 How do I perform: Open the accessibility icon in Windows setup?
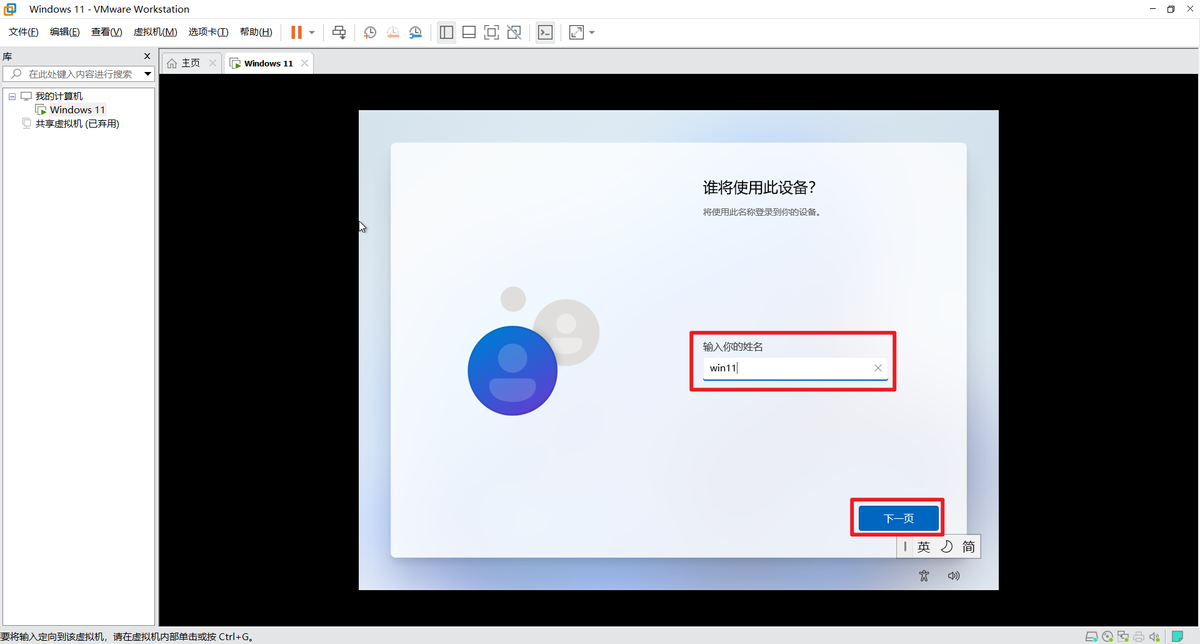925,576
